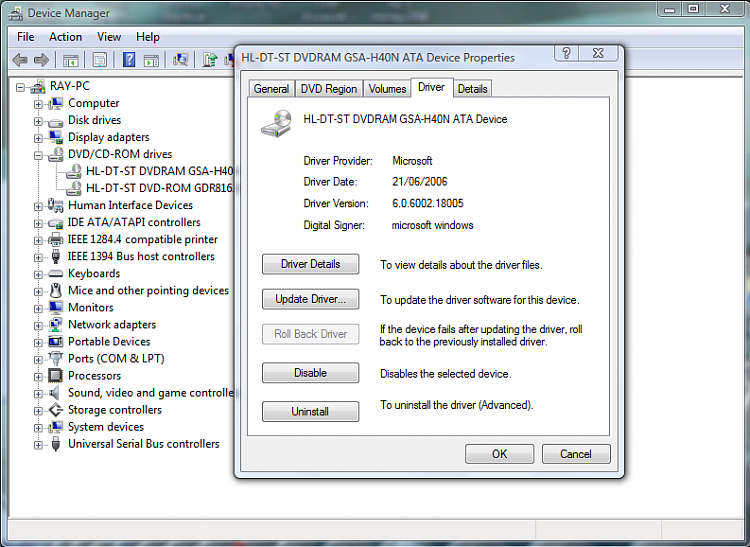Click the Sound, video and game controllers speaker icon

55,393
